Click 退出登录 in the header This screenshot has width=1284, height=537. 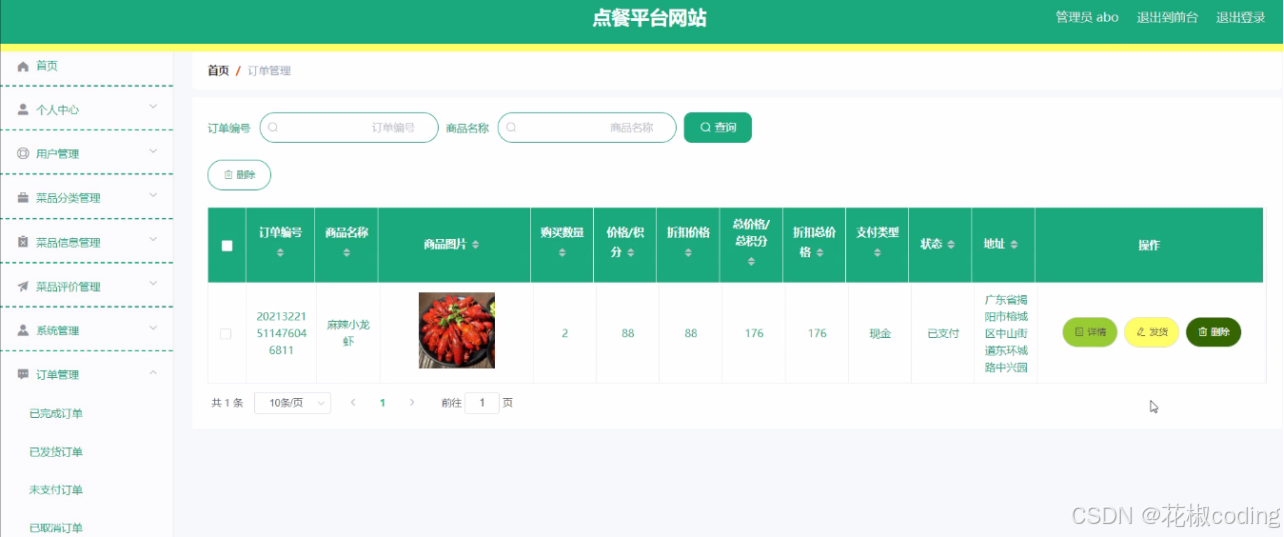coord(1241,18)
